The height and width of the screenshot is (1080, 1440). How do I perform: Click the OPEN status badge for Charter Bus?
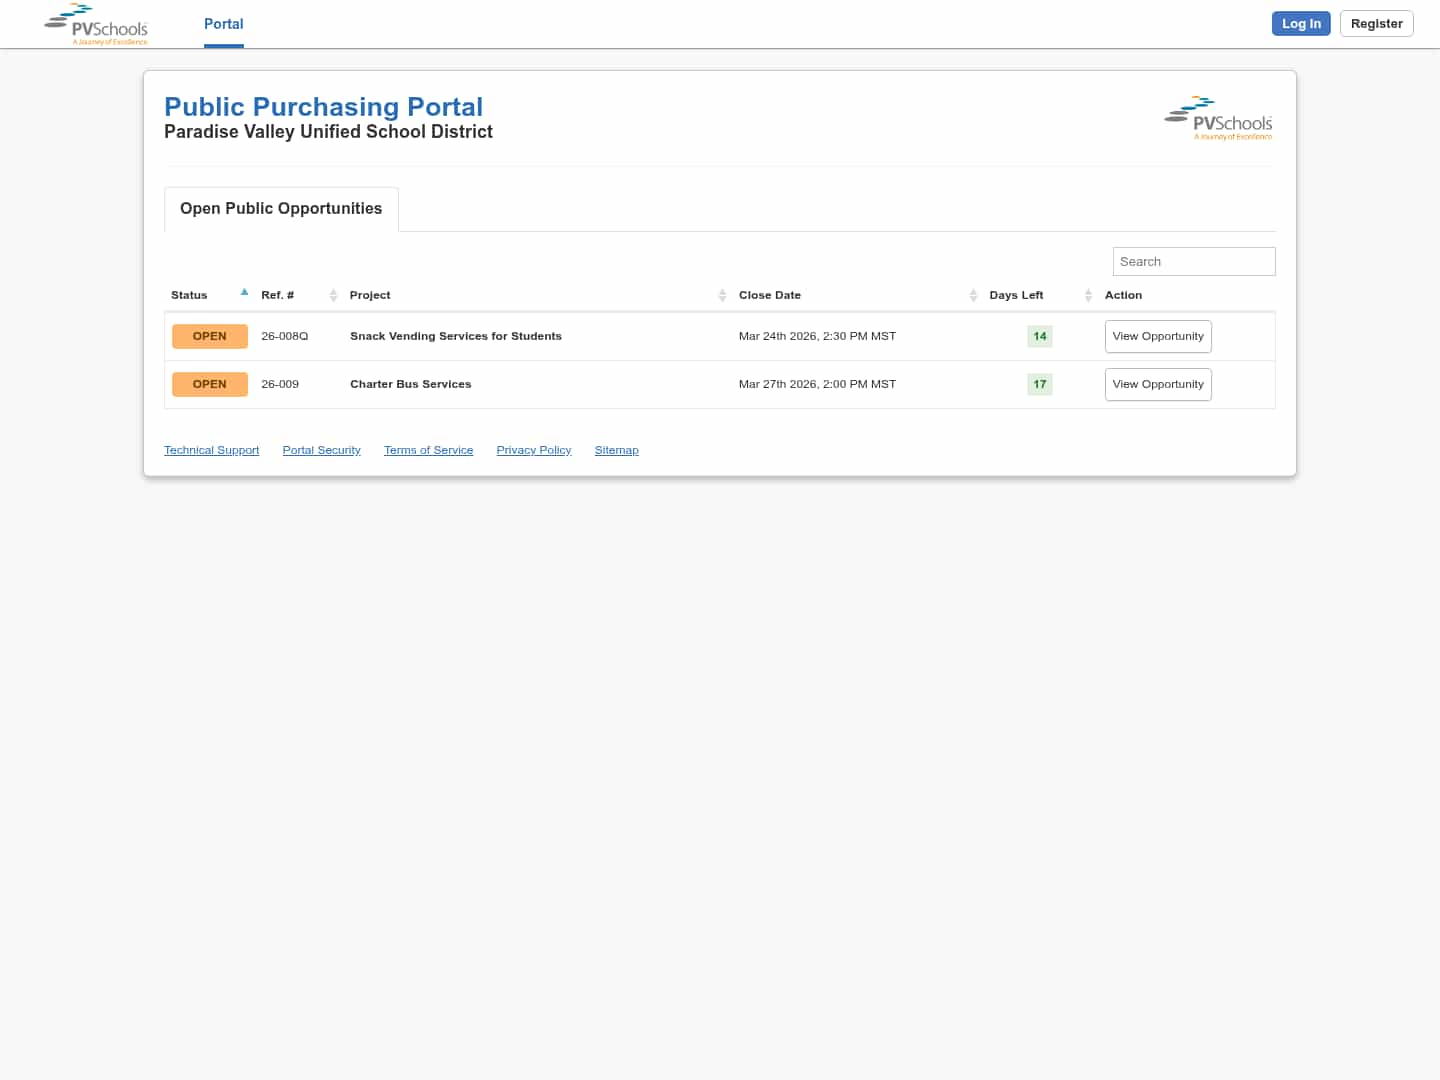210,384
